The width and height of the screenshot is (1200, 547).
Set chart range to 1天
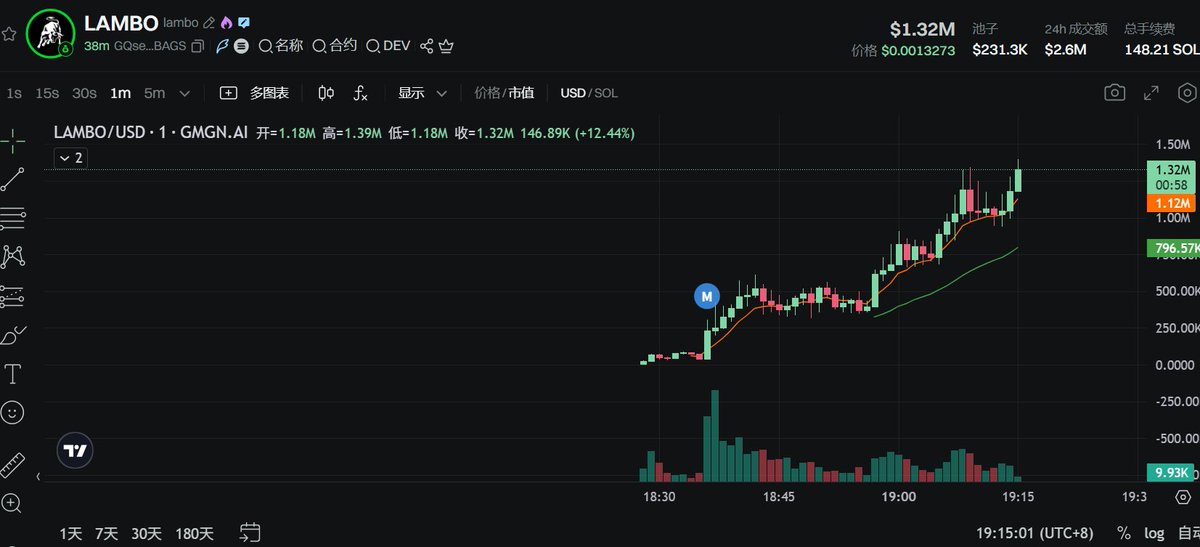[70, 533]
